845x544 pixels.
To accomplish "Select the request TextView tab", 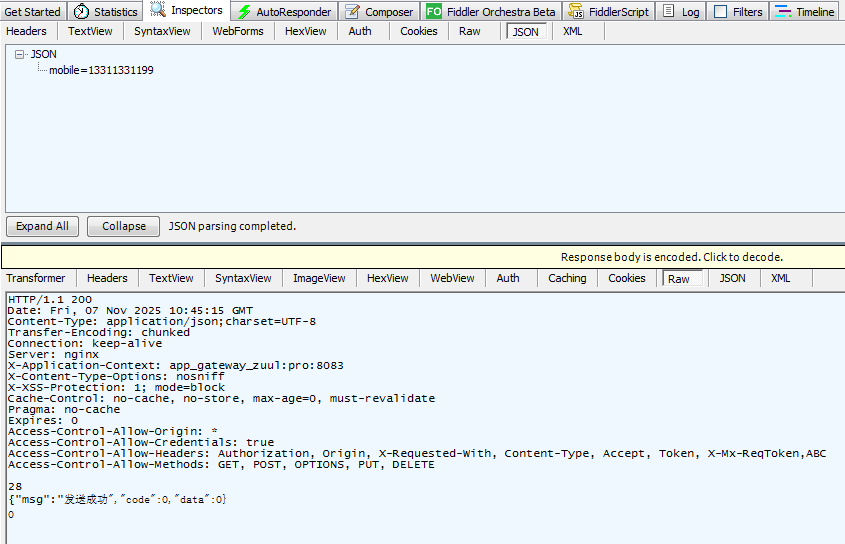I will point(90,31).
